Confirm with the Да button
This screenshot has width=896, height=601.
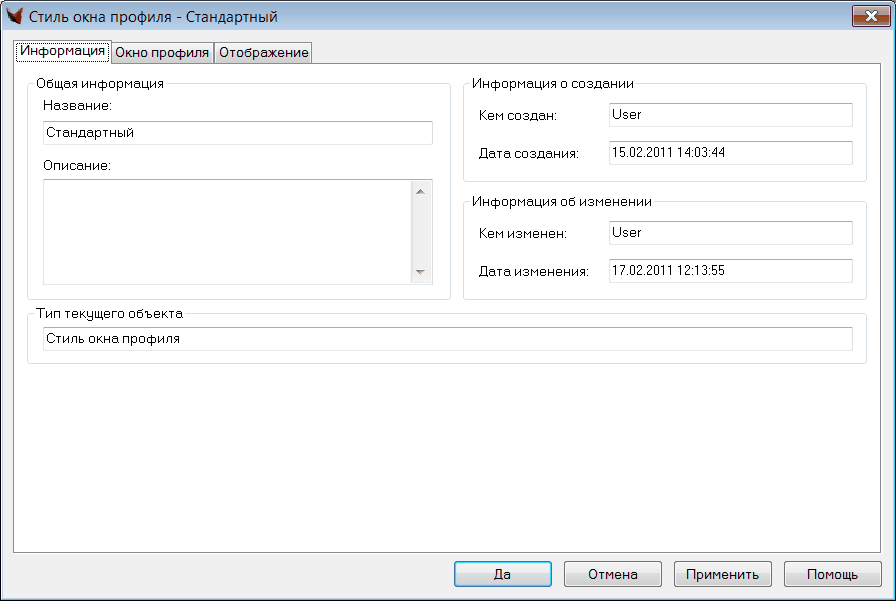[x=502, y=574]
